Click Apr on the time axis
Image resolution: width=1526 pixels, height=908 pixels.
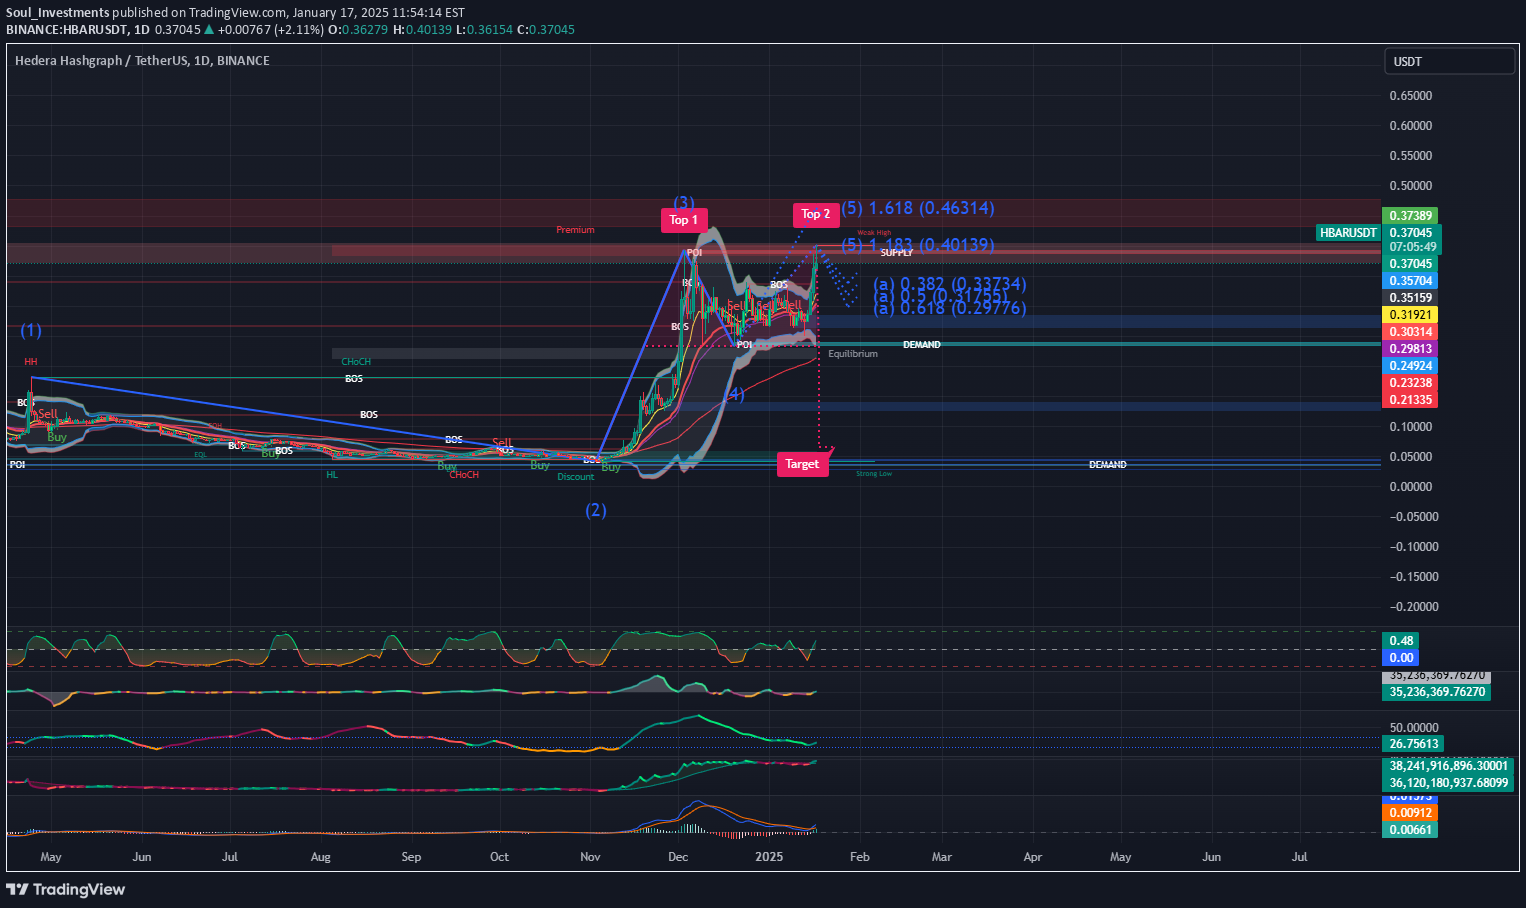click(1032, 857)
